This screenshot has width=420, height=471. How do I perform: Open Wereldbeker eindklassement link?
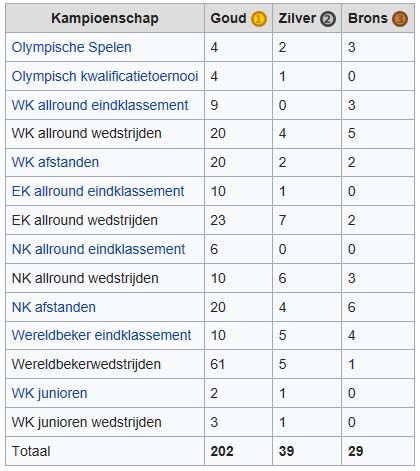(101, 335)
